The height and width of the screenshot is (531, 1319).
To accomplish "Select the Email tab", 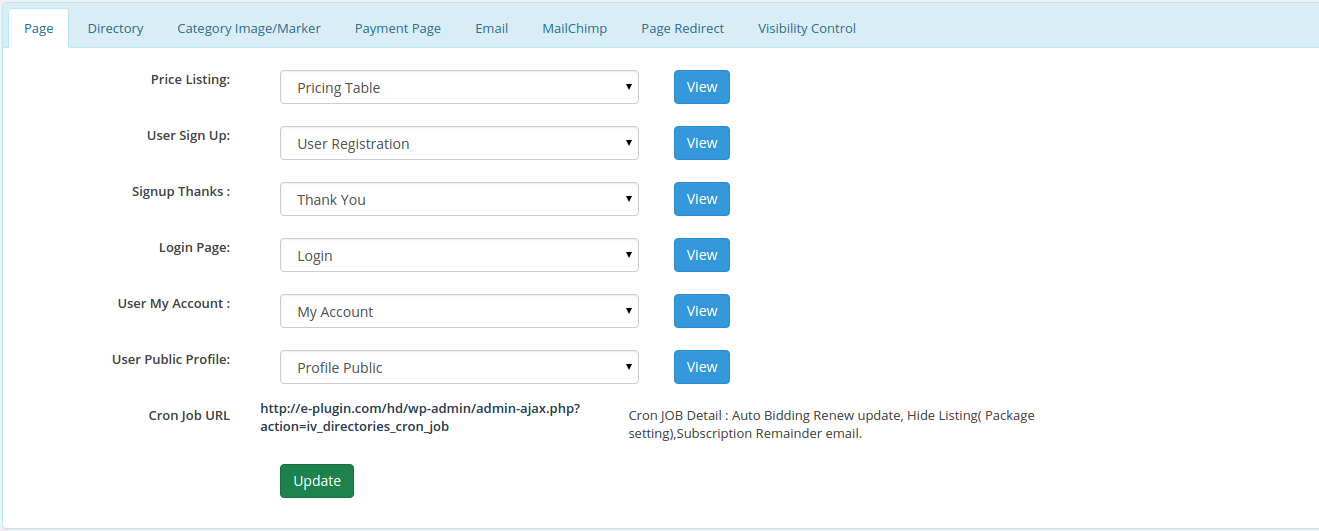I will pyautogui.click(x=491, y=28).
